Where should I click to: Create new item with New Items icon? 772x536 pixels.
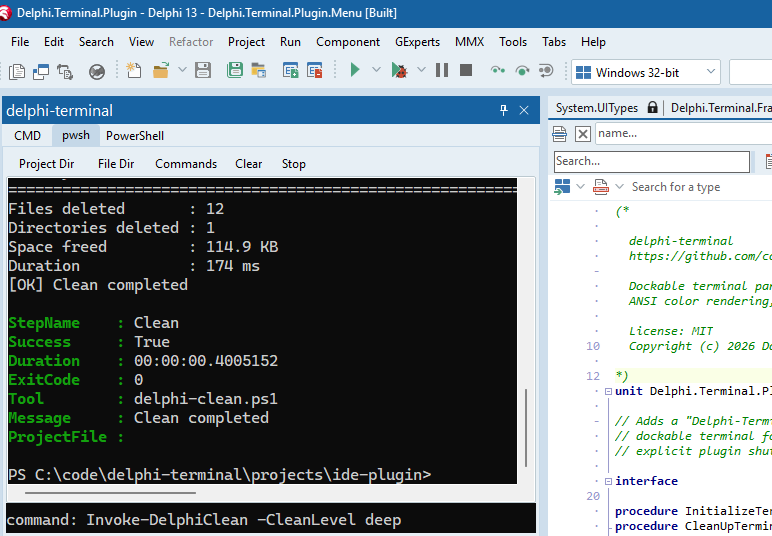click(x=134, y=70)
